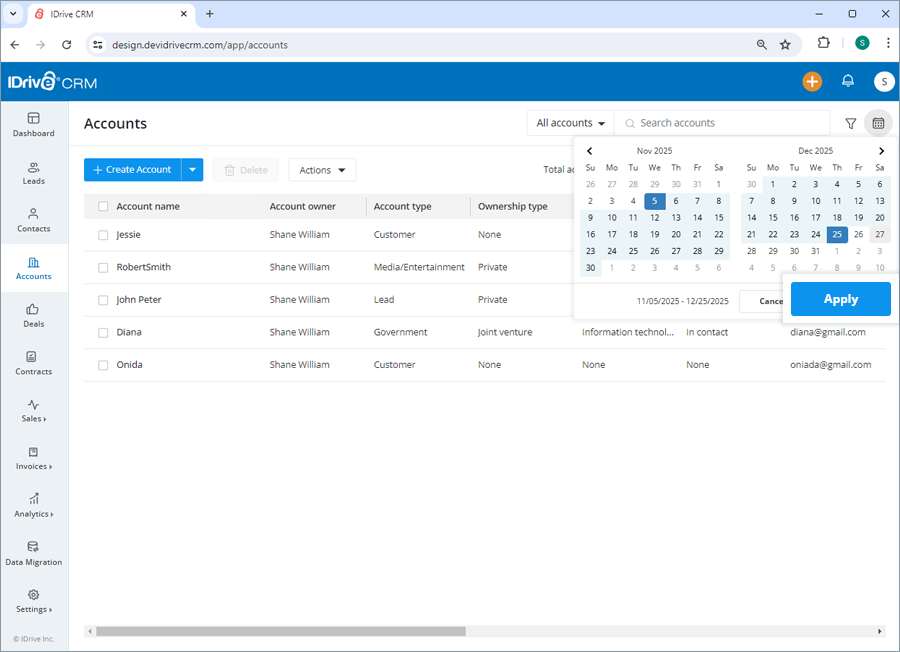View notifications via the bell icon
This screenshot has height=652, width=900.
pos(846,81)
